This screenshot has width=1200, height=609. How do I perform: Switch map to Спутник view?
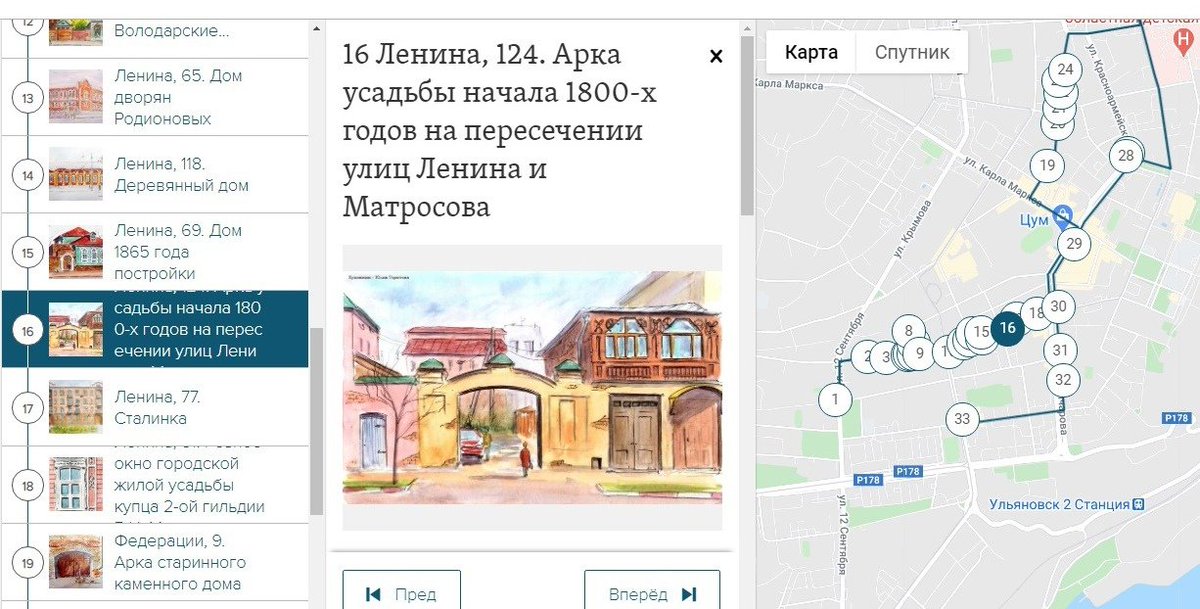(912, 53)
